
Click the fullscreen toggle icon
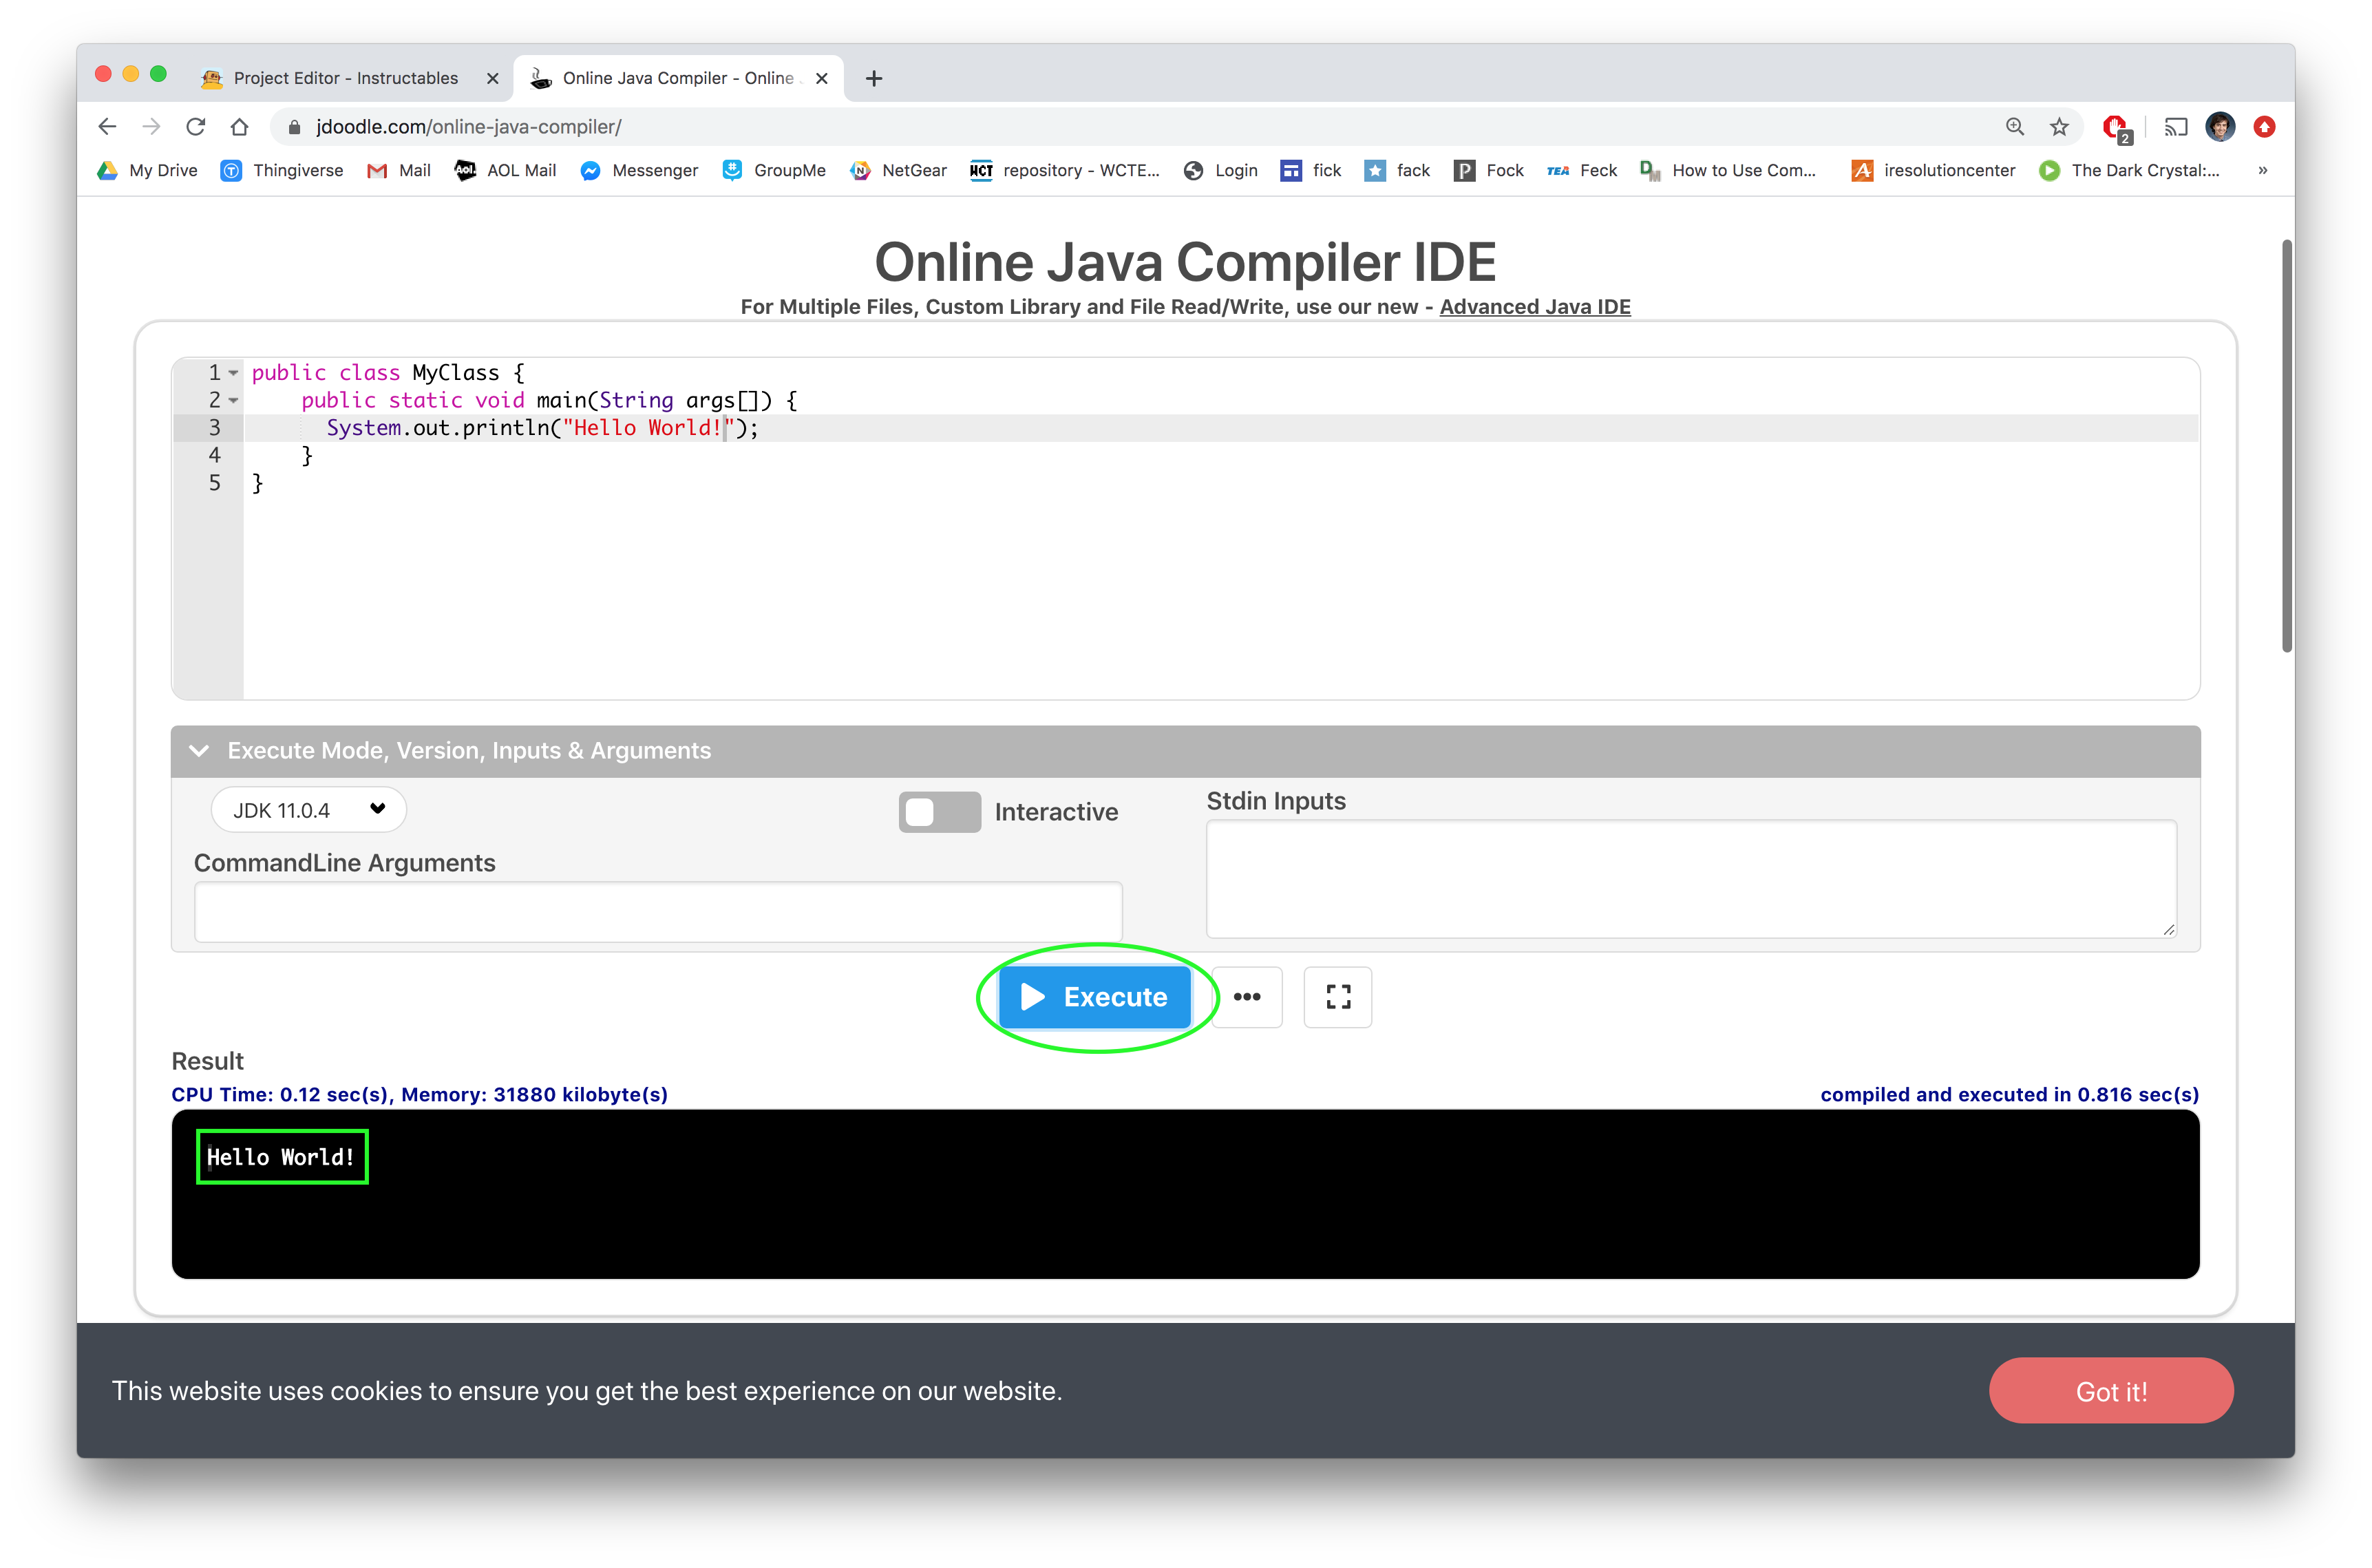coord(1337,997)
